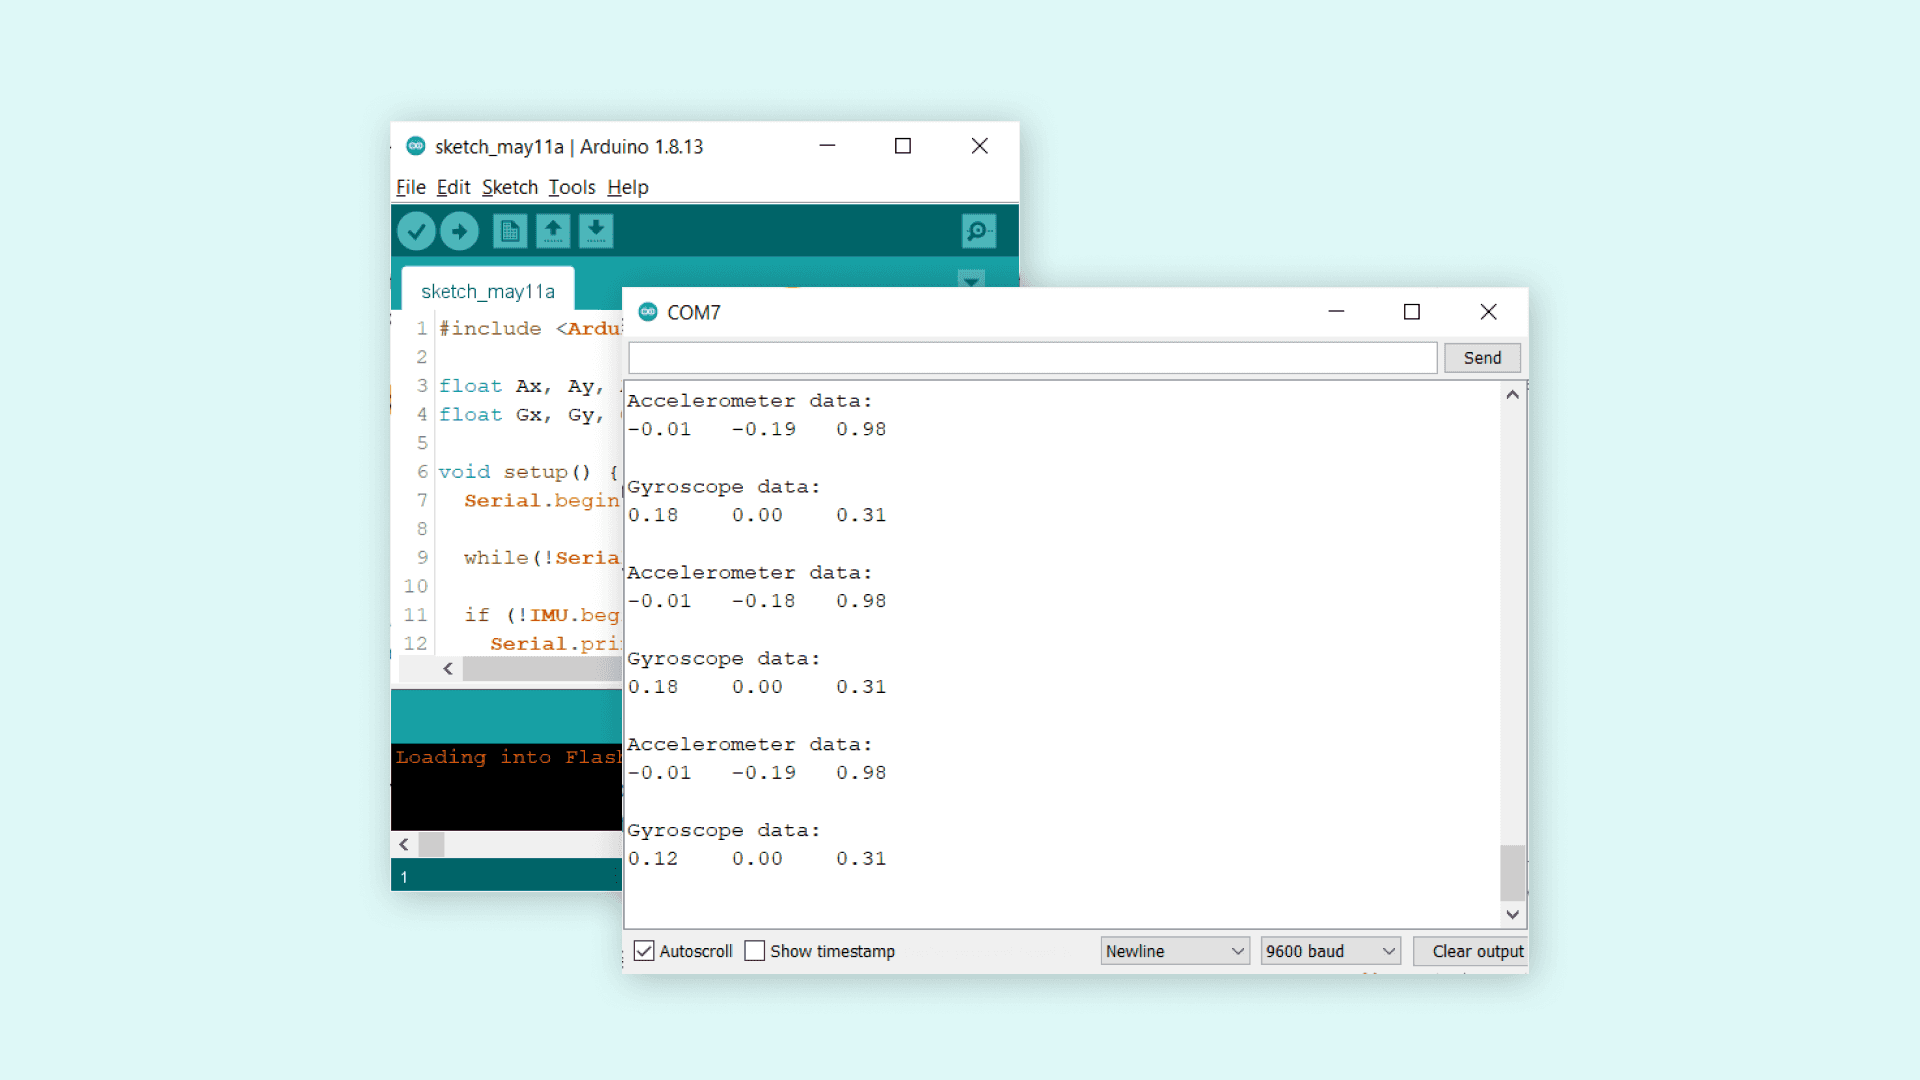
Task: Open the 9600 baud rate dropdown
Action: coord(1329,951)
